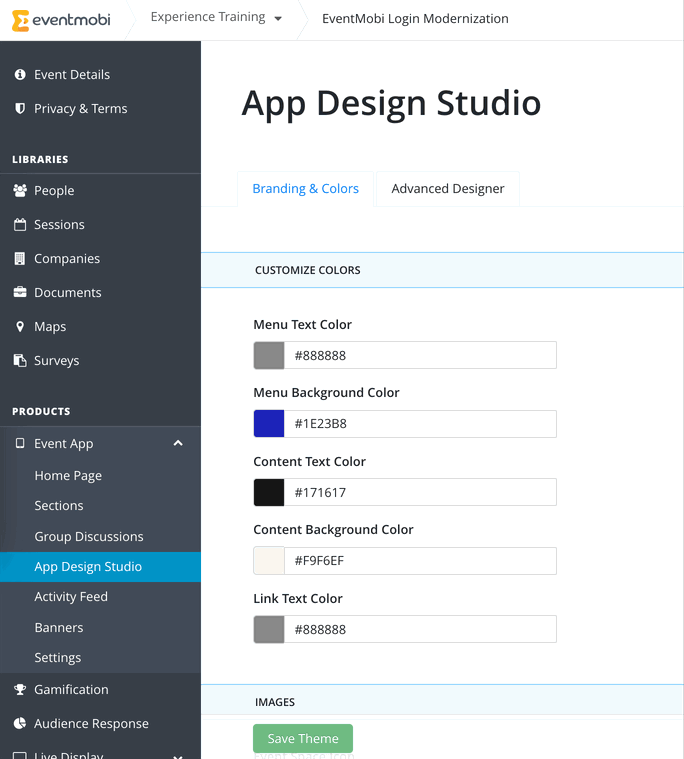
Task: Click the Maps pin icon
Action: (20, 327)
